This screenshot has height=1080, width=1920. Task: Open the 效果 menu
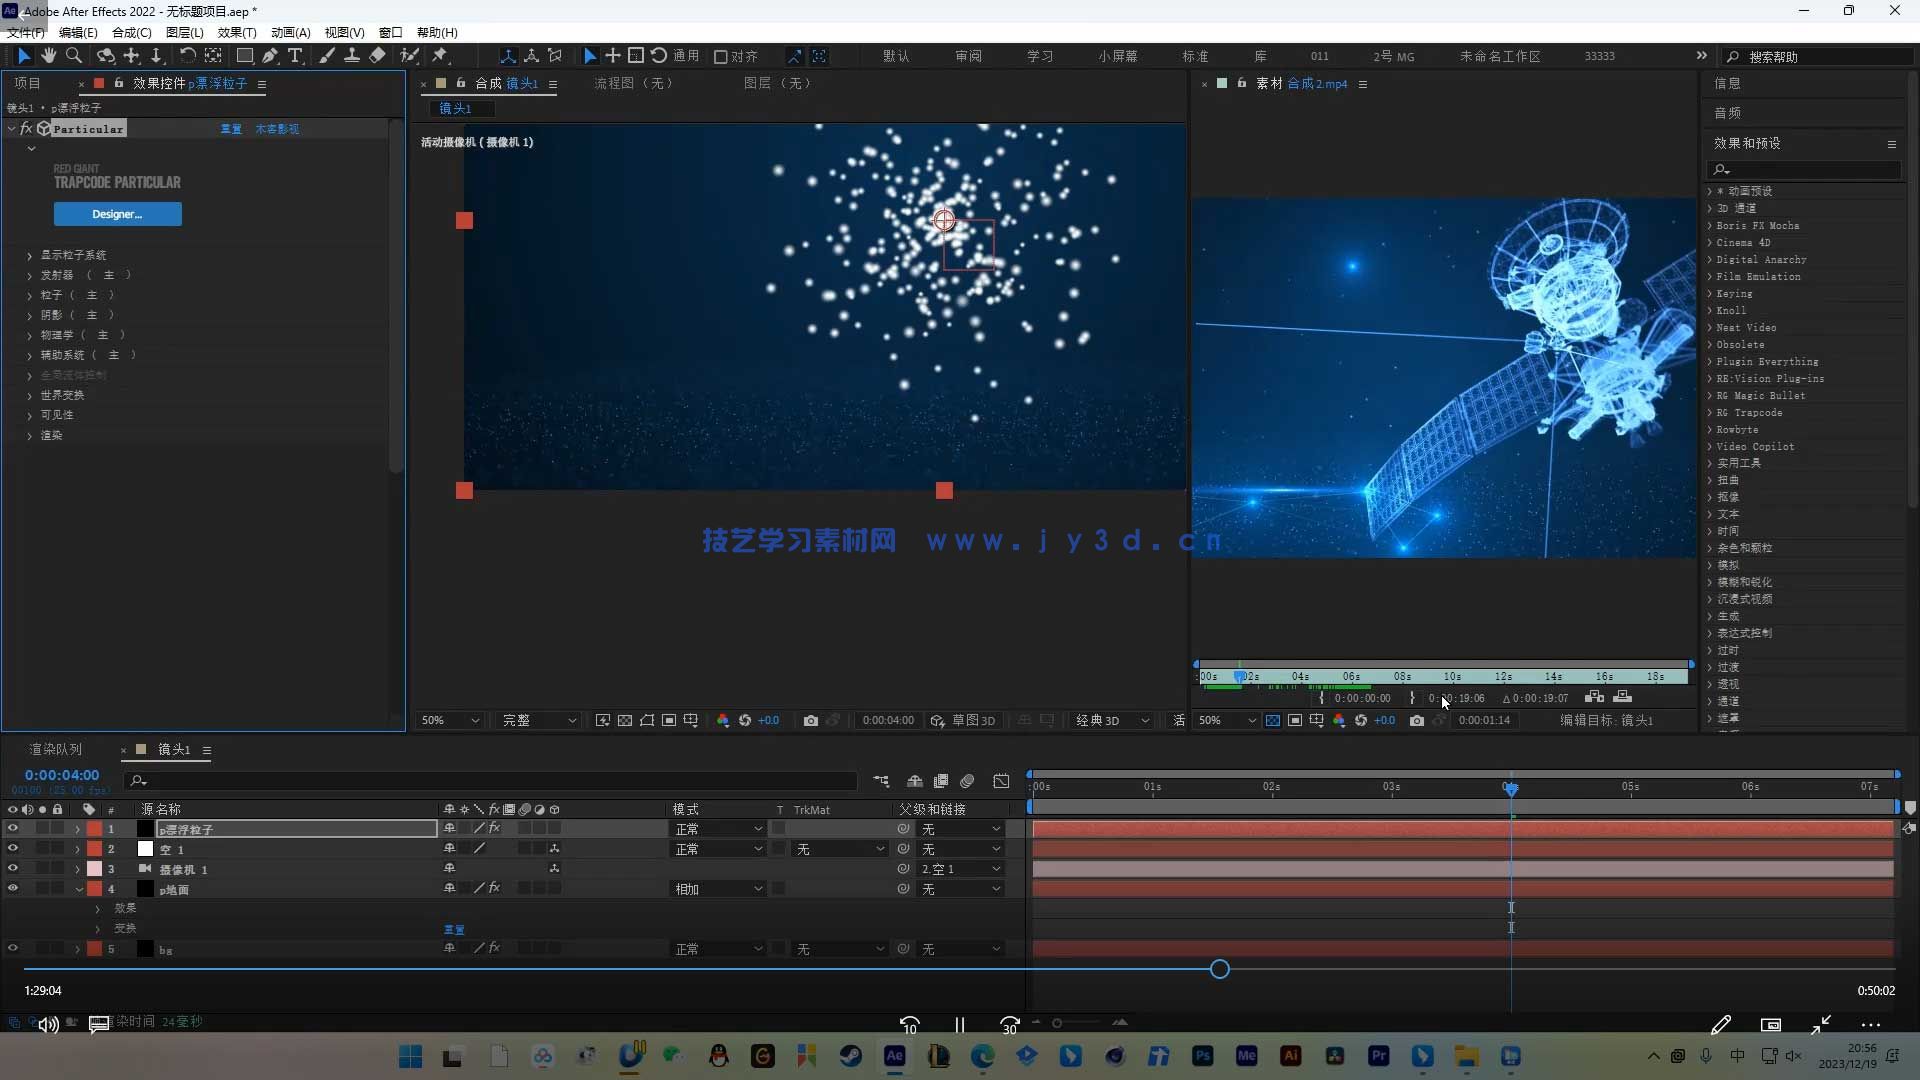236,32
